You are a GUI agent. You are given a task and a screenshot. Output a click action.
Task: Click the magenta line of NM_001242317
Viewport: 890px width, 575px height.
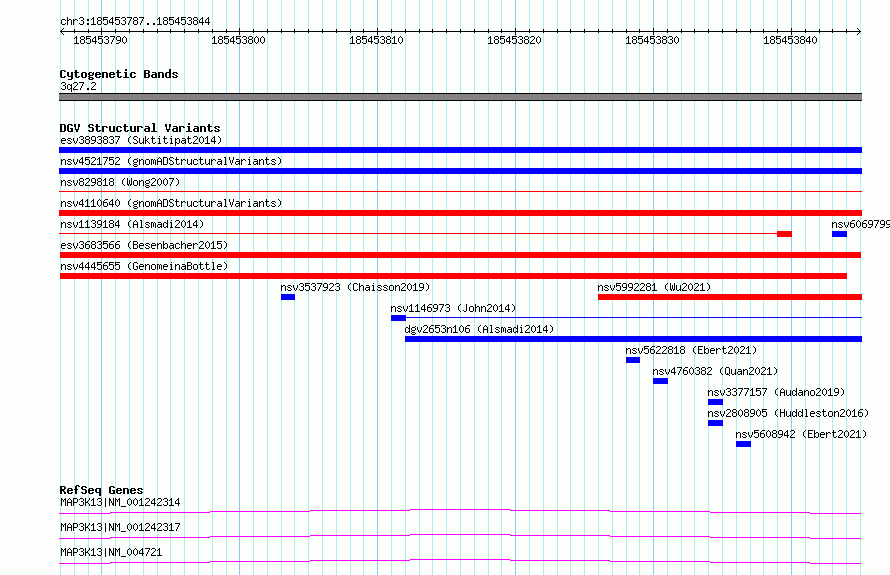click(x=460, y=536)
